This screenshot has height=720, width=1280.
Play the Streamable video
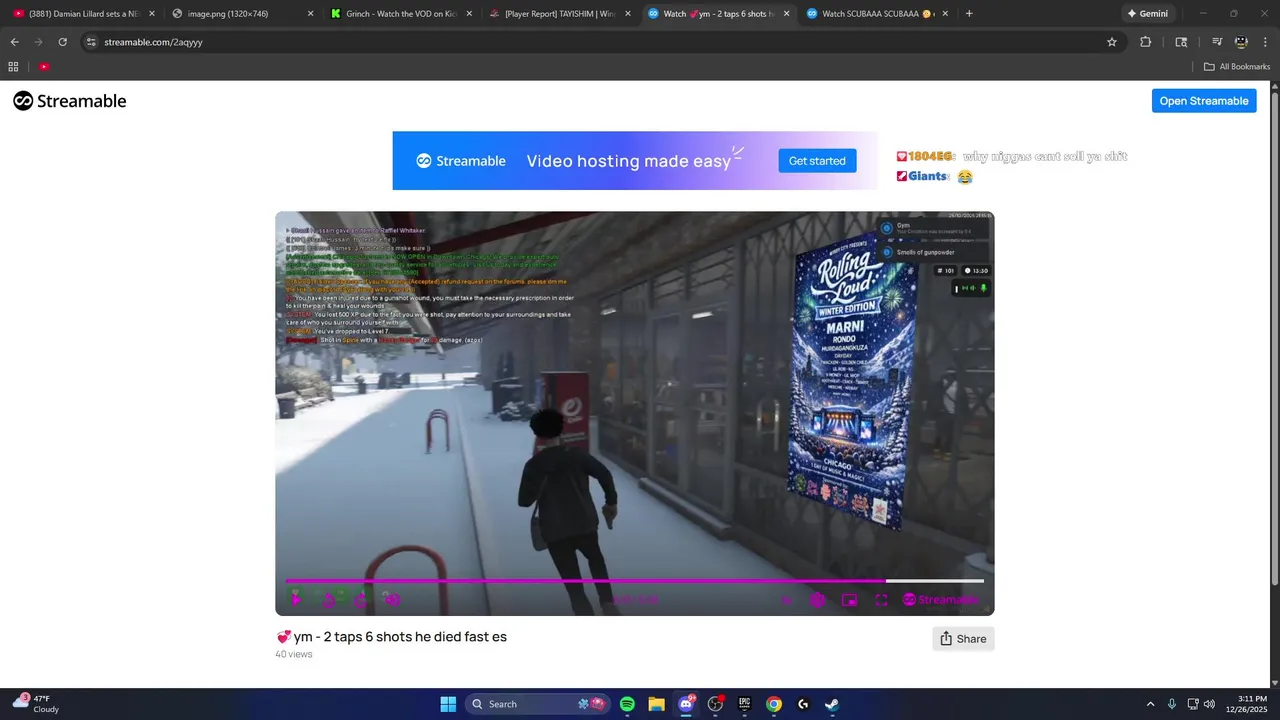(296, 600)
